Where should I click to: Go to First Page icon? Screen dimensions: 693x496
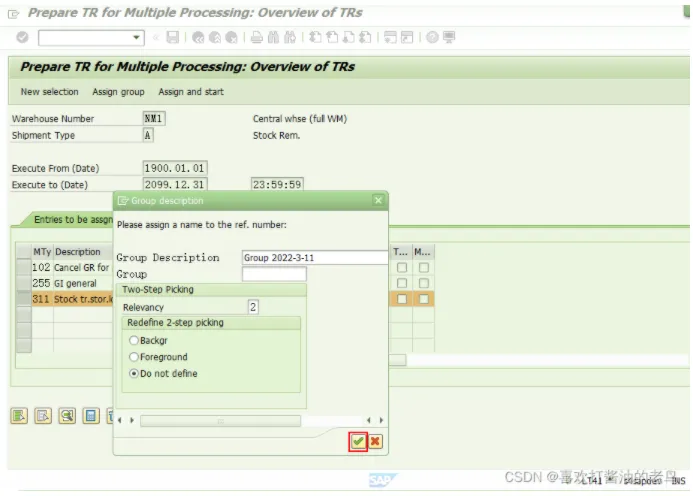(315, 38)
